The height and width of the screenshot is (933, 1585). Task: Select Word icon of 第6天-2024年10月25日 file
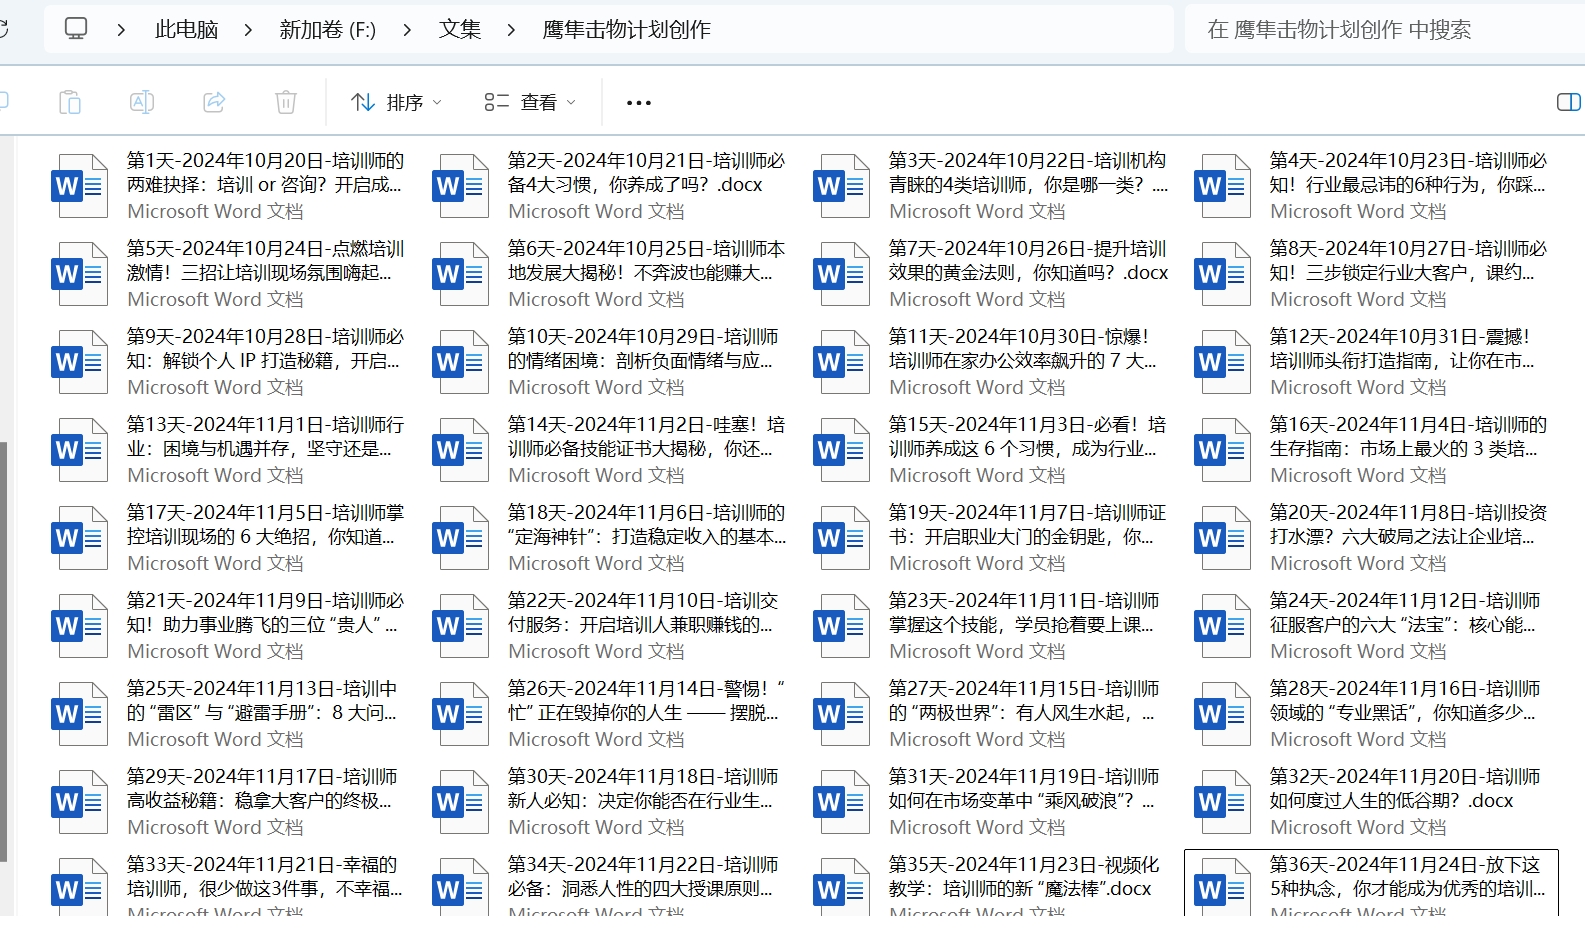click(x=460, y=274)
